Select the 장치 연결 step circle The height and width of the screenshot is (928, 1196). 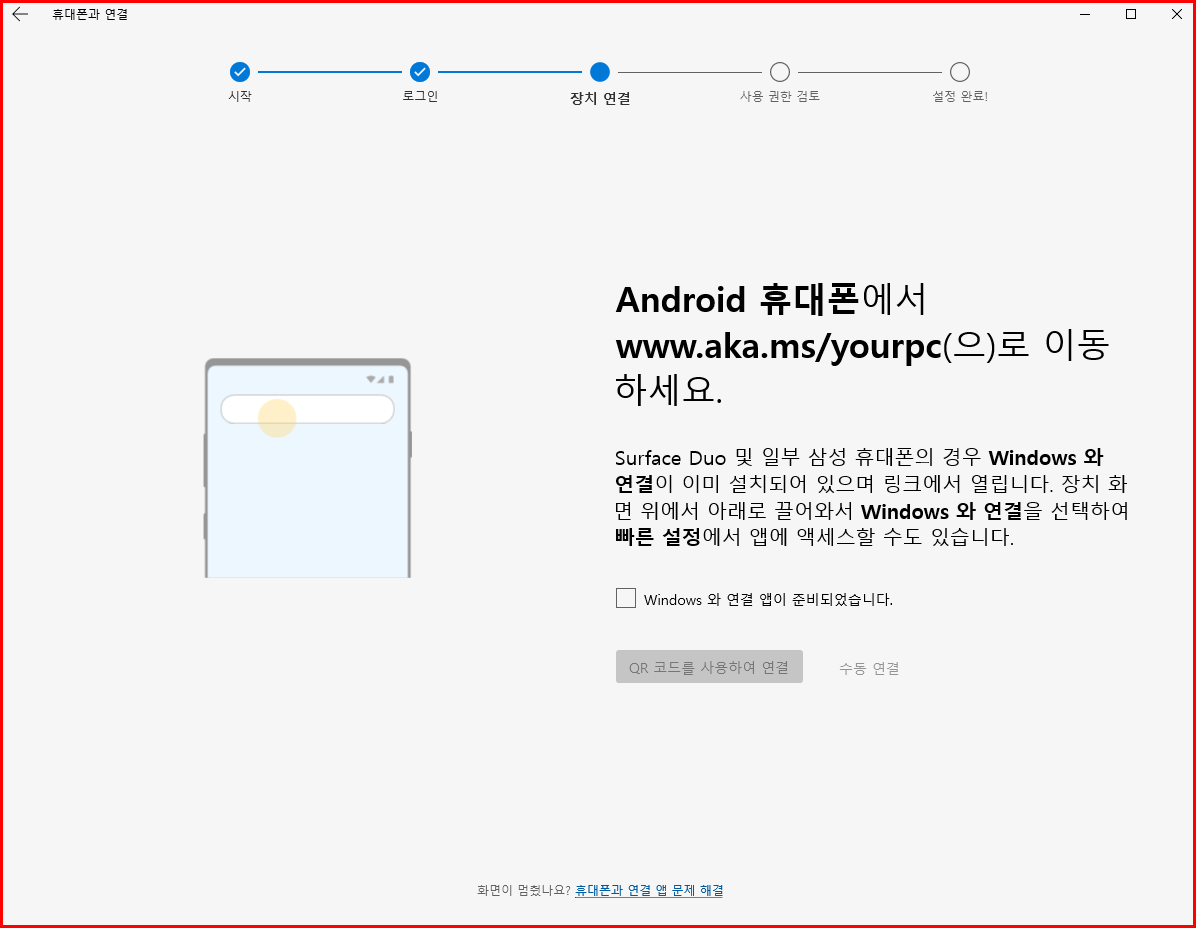pos(600,72)
